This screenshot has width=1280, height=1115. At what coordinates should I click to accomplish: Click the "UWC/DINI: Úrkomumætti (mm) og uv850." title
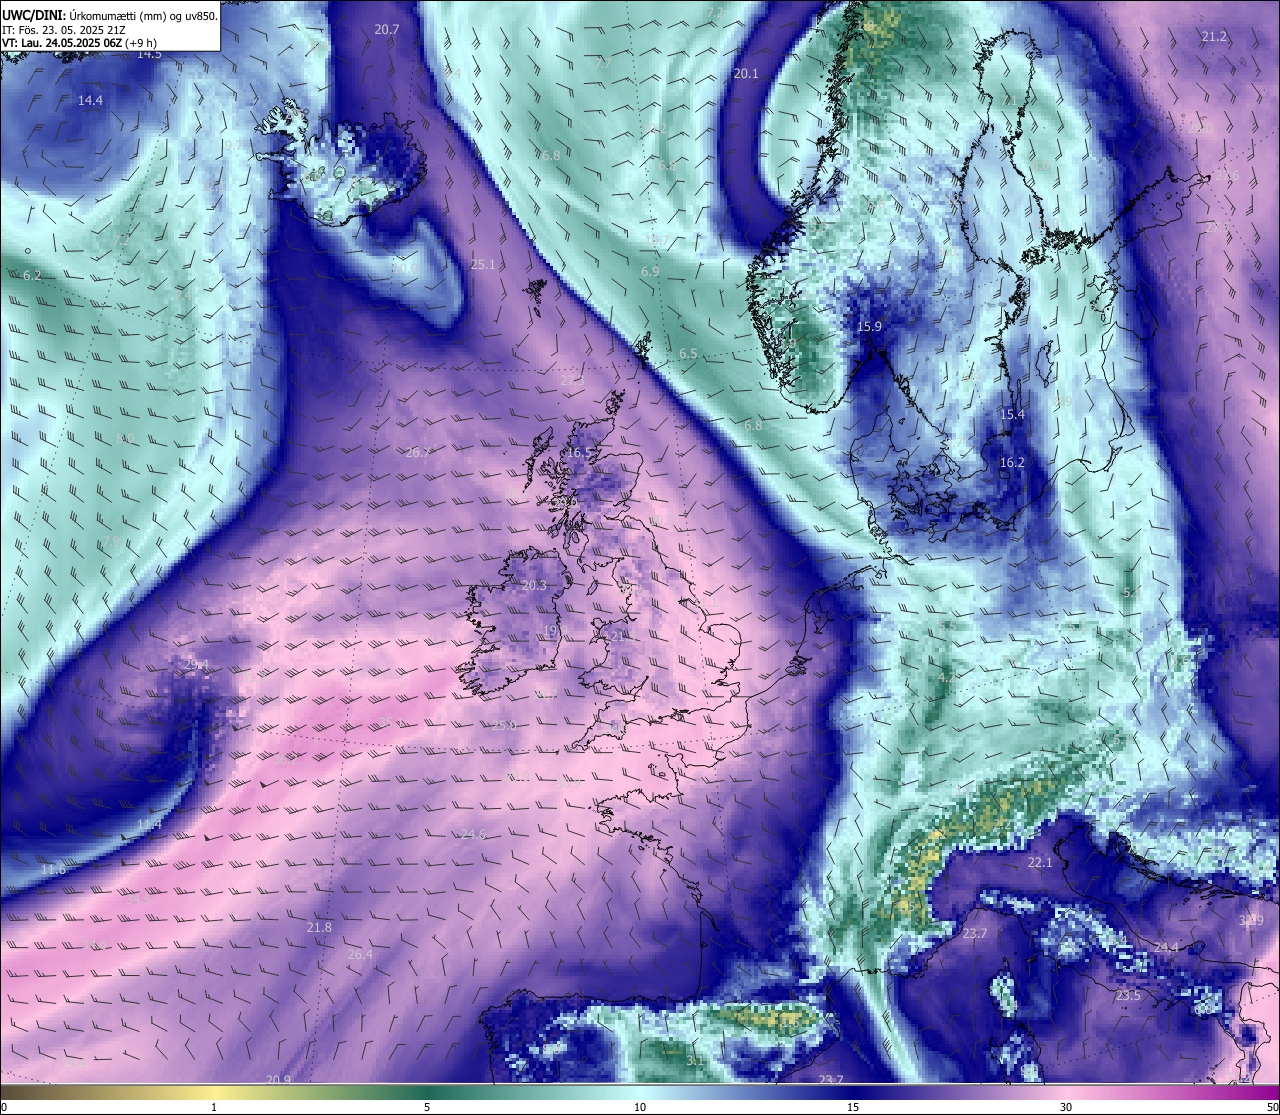tap(110, 16)
